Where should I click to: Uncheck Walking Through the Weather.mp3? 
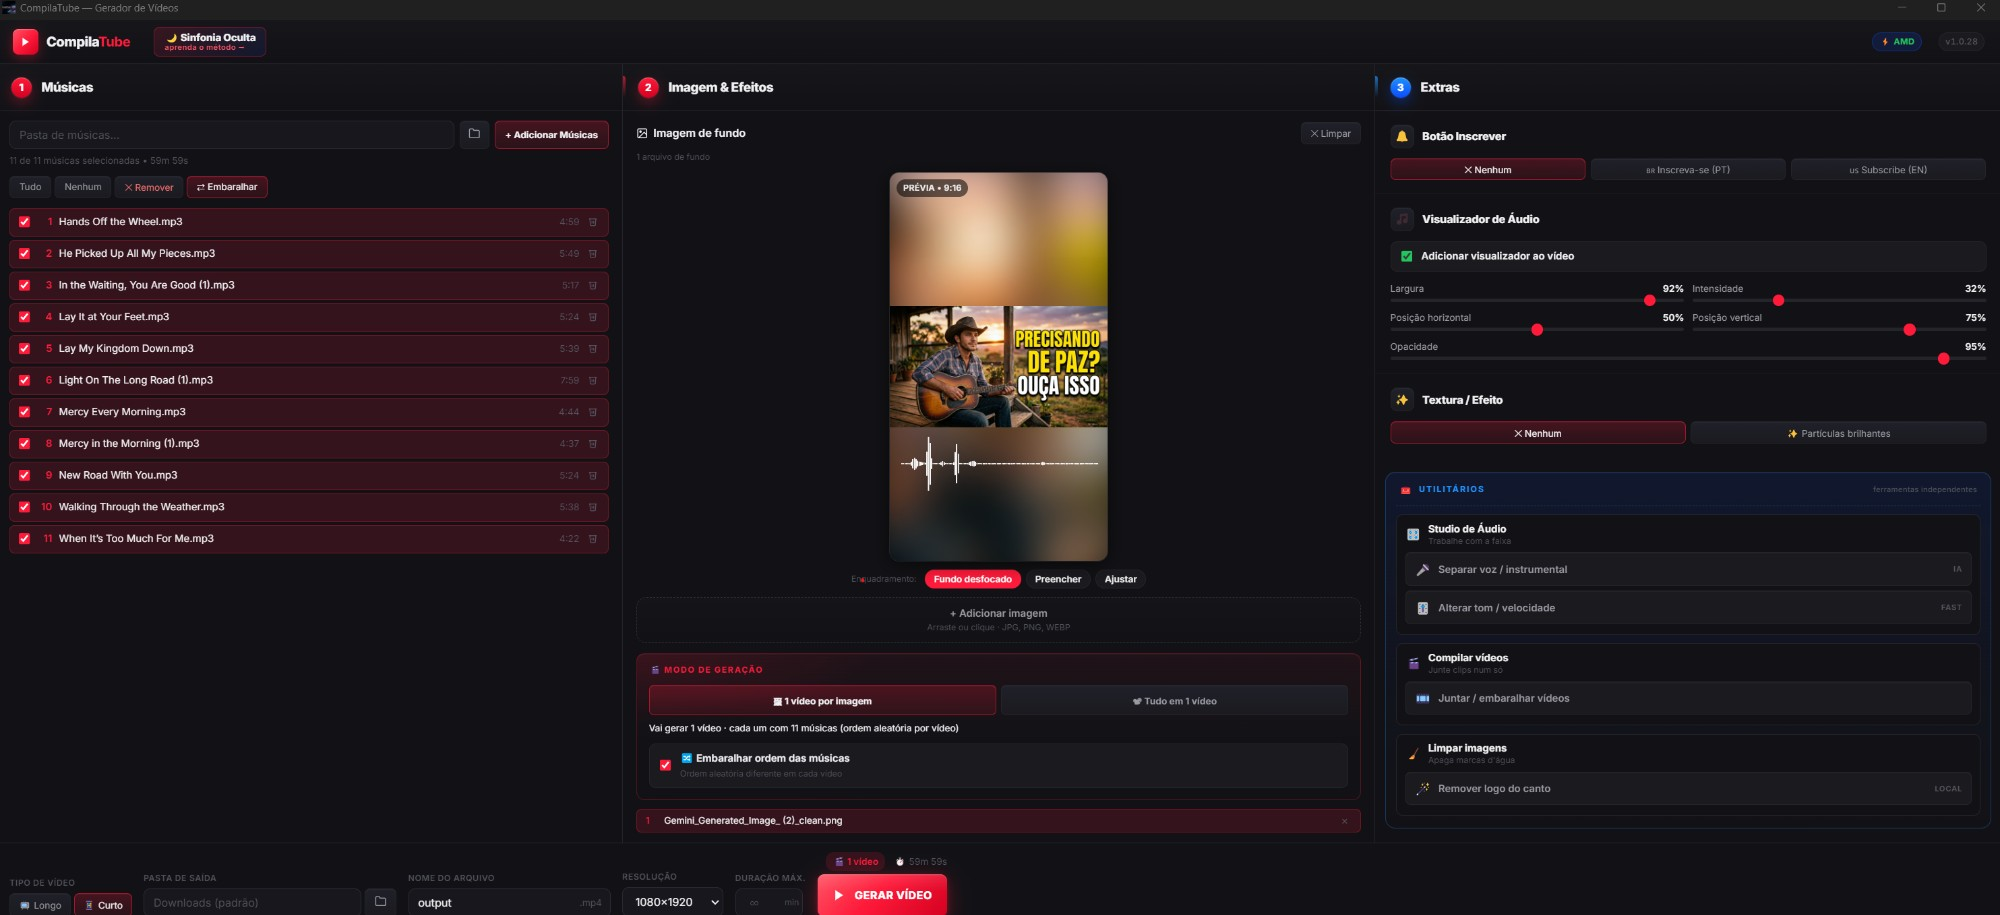coord(24,507)
